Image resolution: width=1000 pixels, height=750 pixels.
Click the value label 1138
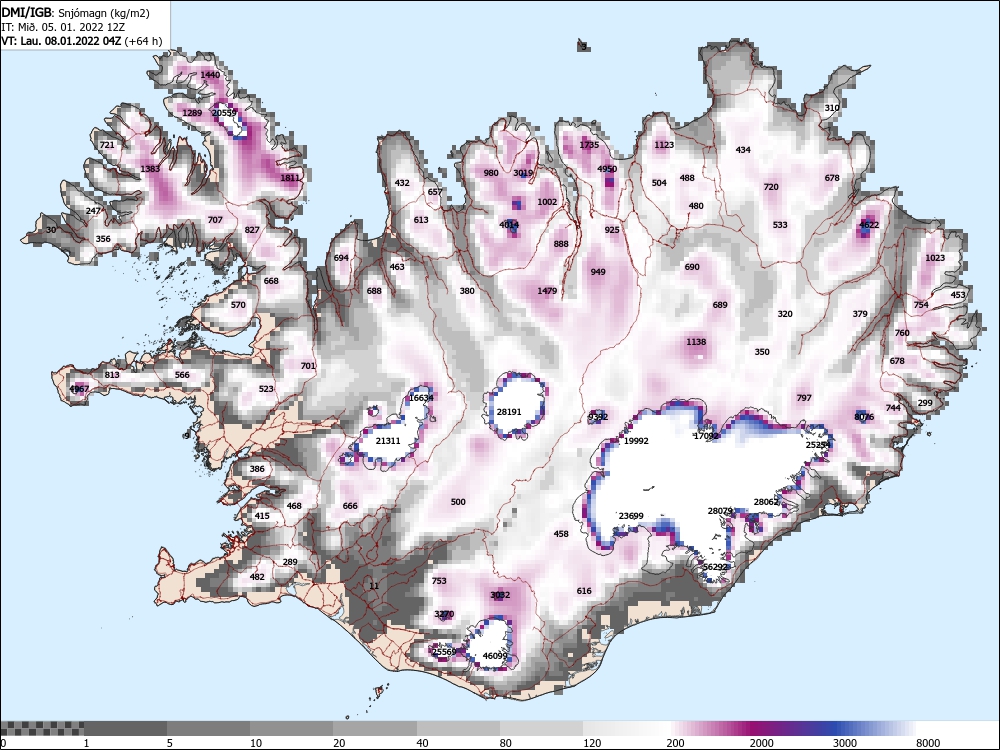[696, 342]
